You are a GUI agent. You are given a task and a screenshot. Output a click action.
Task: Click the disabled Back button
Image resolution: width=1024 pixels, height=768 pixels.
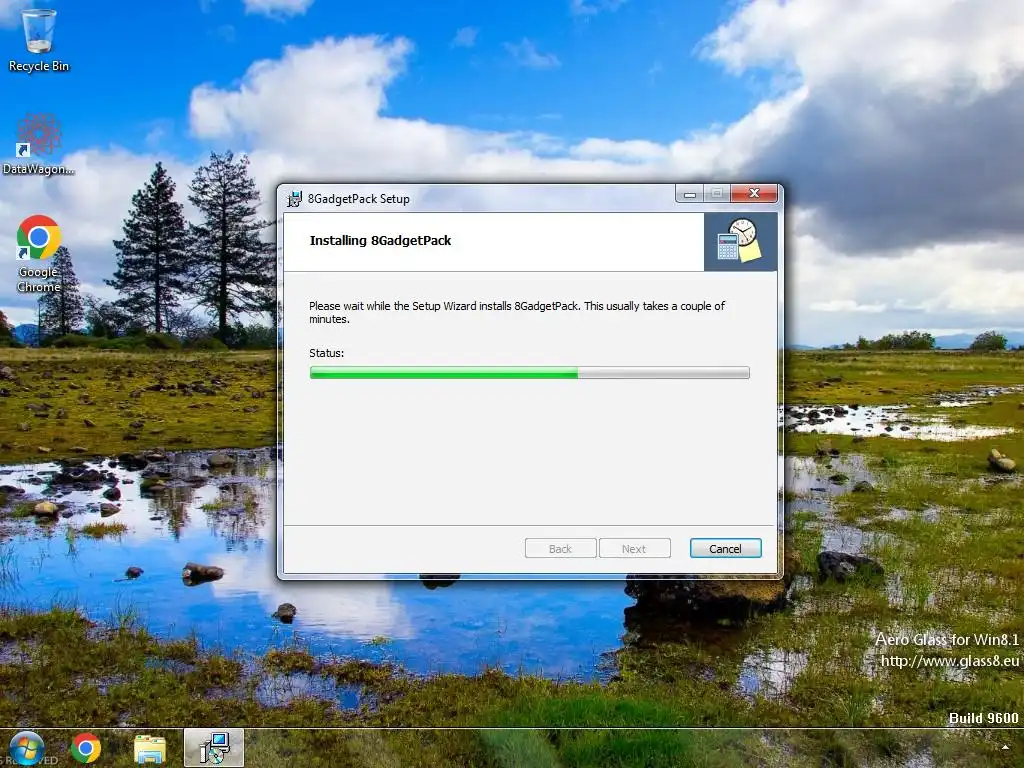coord(560,549)
